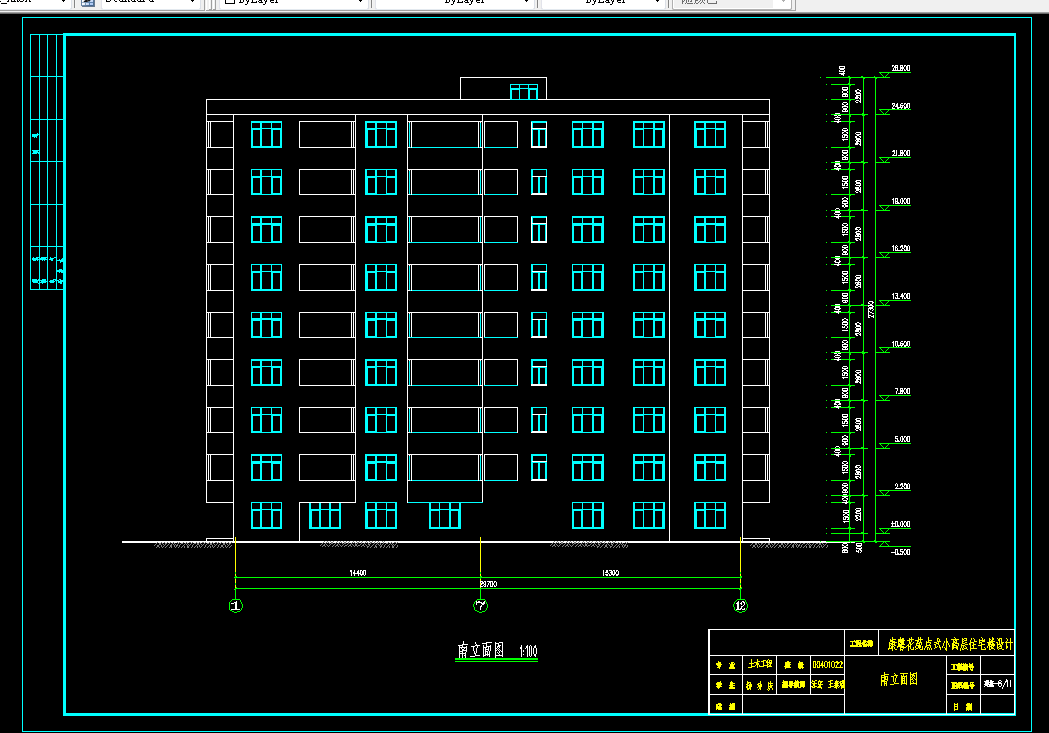Click the 土木工程 major cell
Viewport: 1049px width, 733px height.
coord(759,665)
